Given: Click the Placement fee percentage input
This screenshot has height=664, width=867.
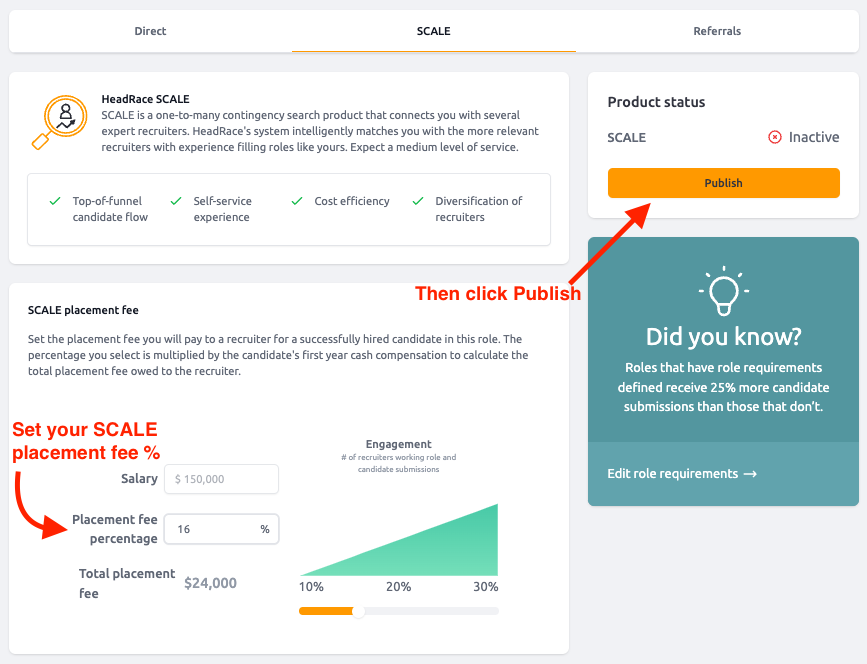Looking at the screenshot, I should coord(221,529).
